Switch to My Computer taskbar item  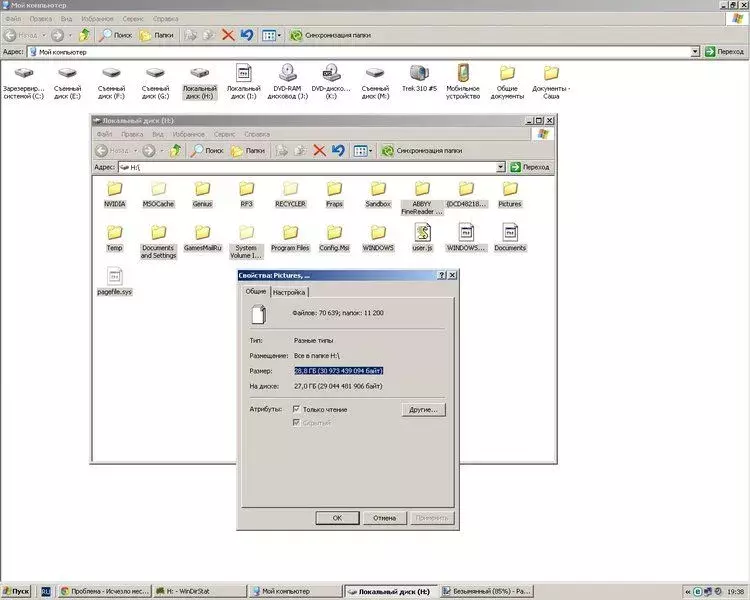295,591
